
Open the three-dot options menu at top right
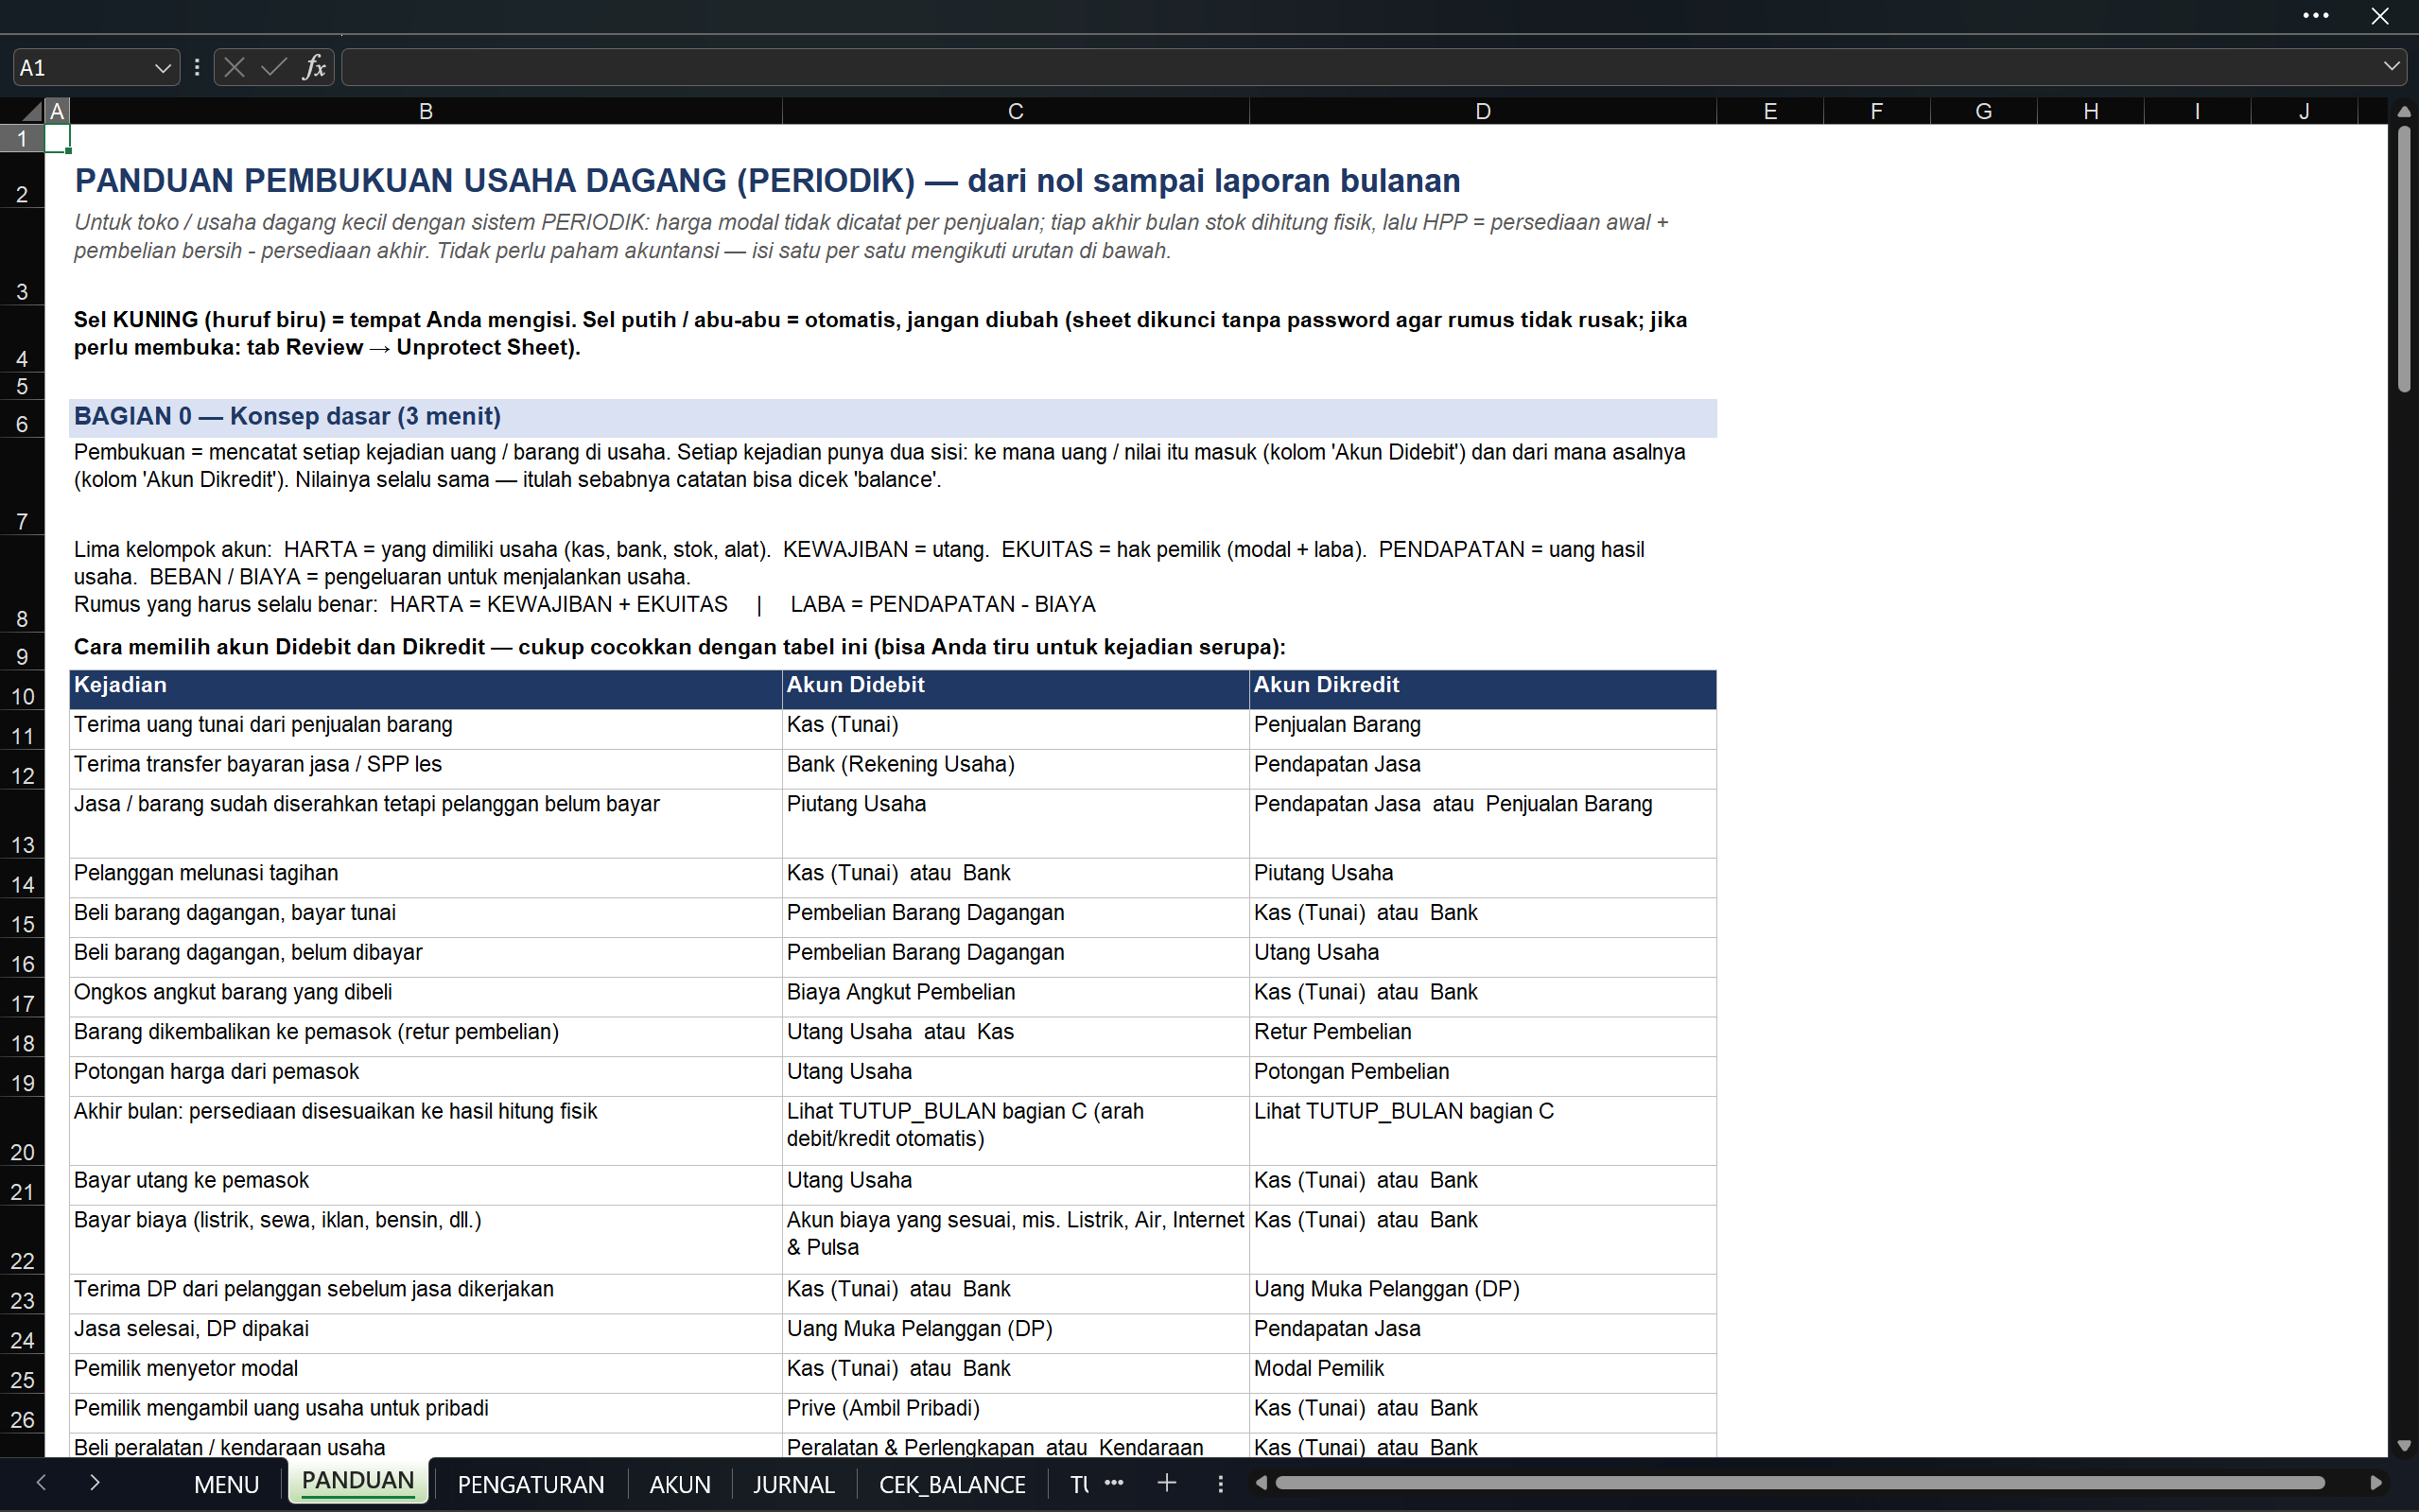click(2316, 15)
